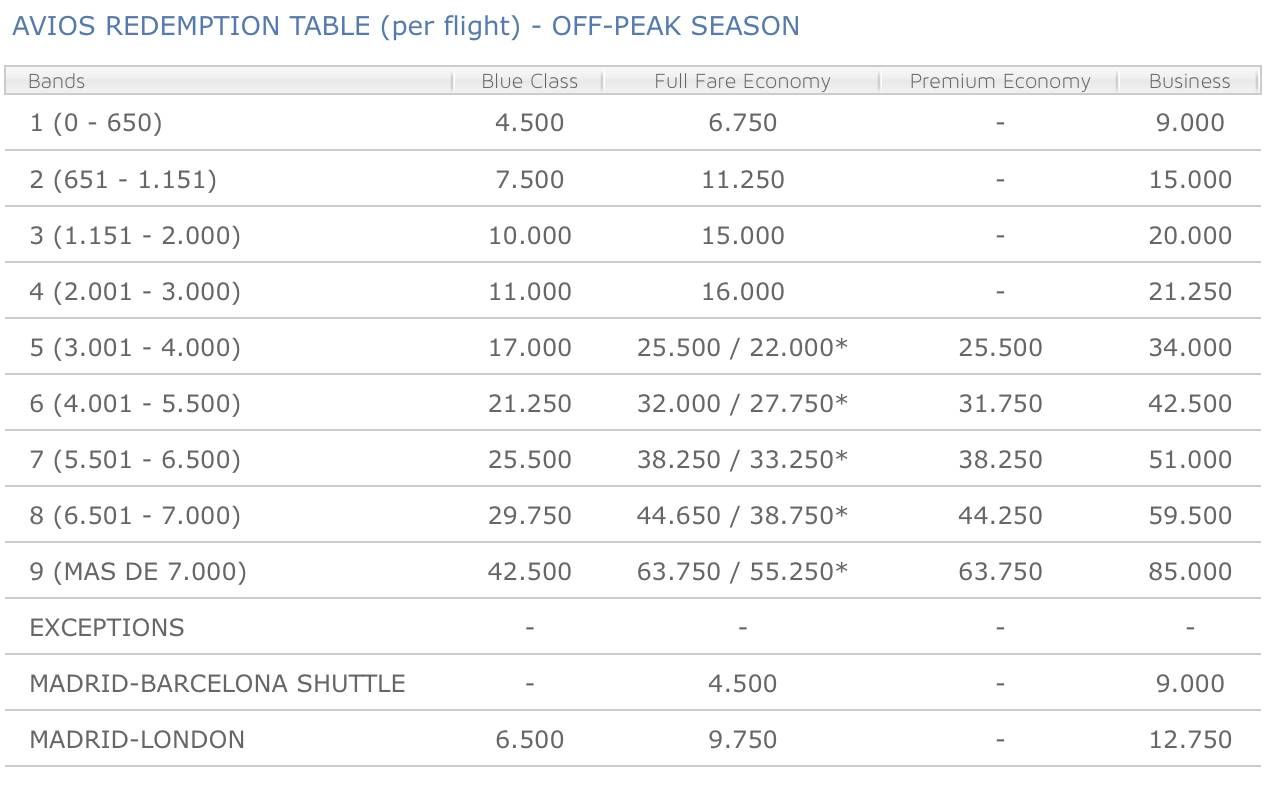Click the 59.500 Business value

pos(1190,515)
